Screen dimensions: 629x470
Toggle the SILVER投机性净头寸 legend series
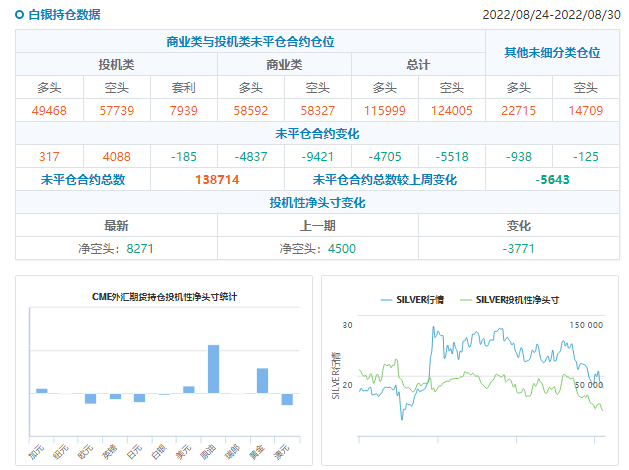click(x=508, y=299)
